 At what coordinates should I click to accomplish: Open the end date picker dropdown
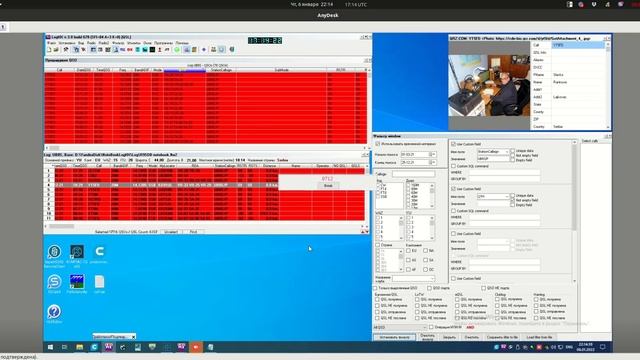(x=433, y=162)
